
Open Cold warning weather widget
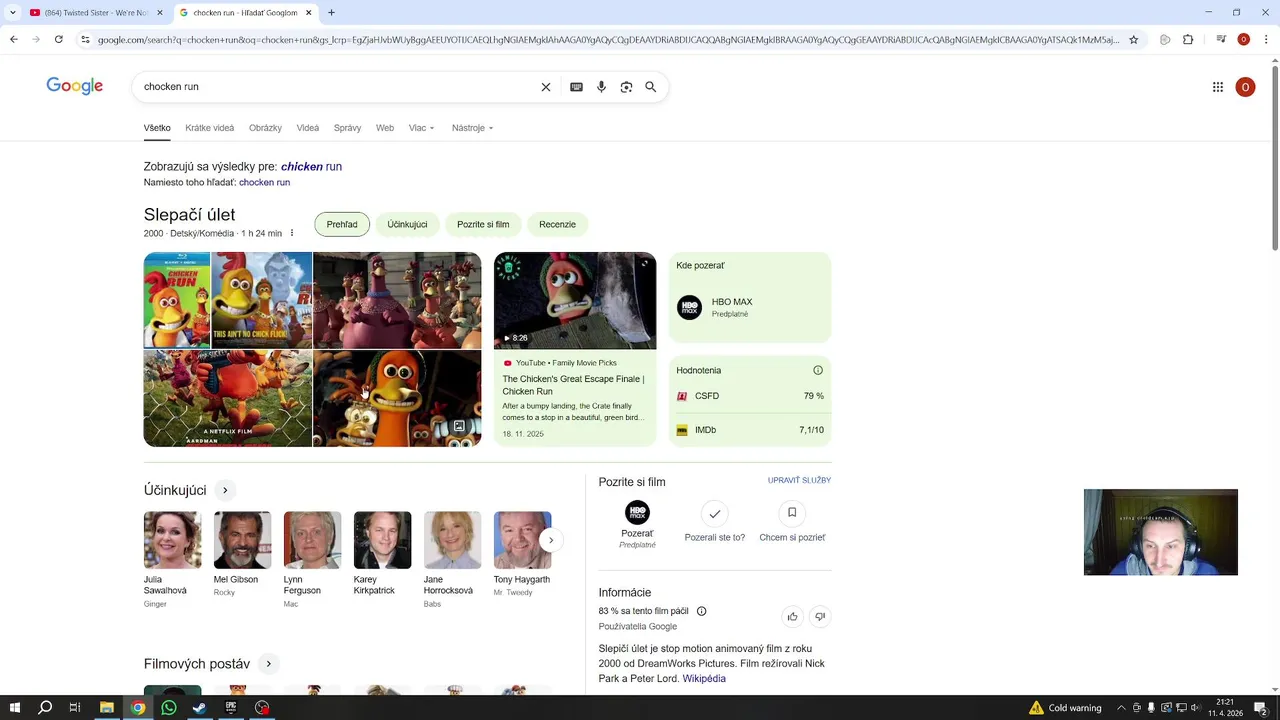(1065, 708)
